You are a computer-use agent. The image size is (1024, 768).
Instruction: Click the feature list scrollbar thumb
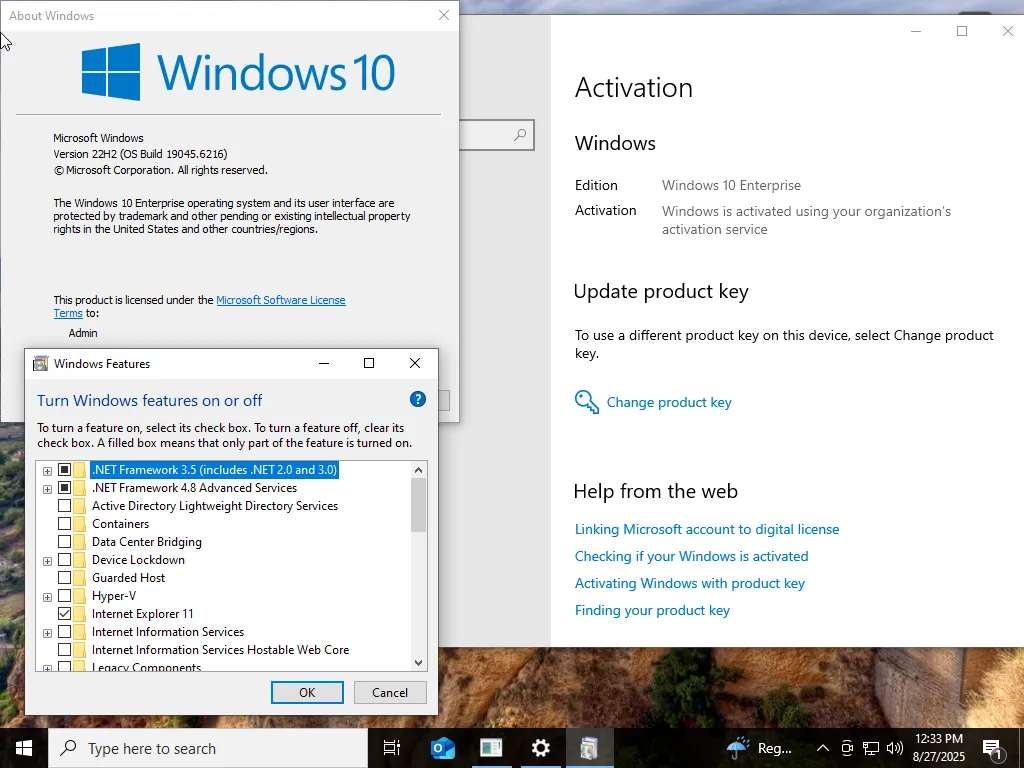pos(419,505)
